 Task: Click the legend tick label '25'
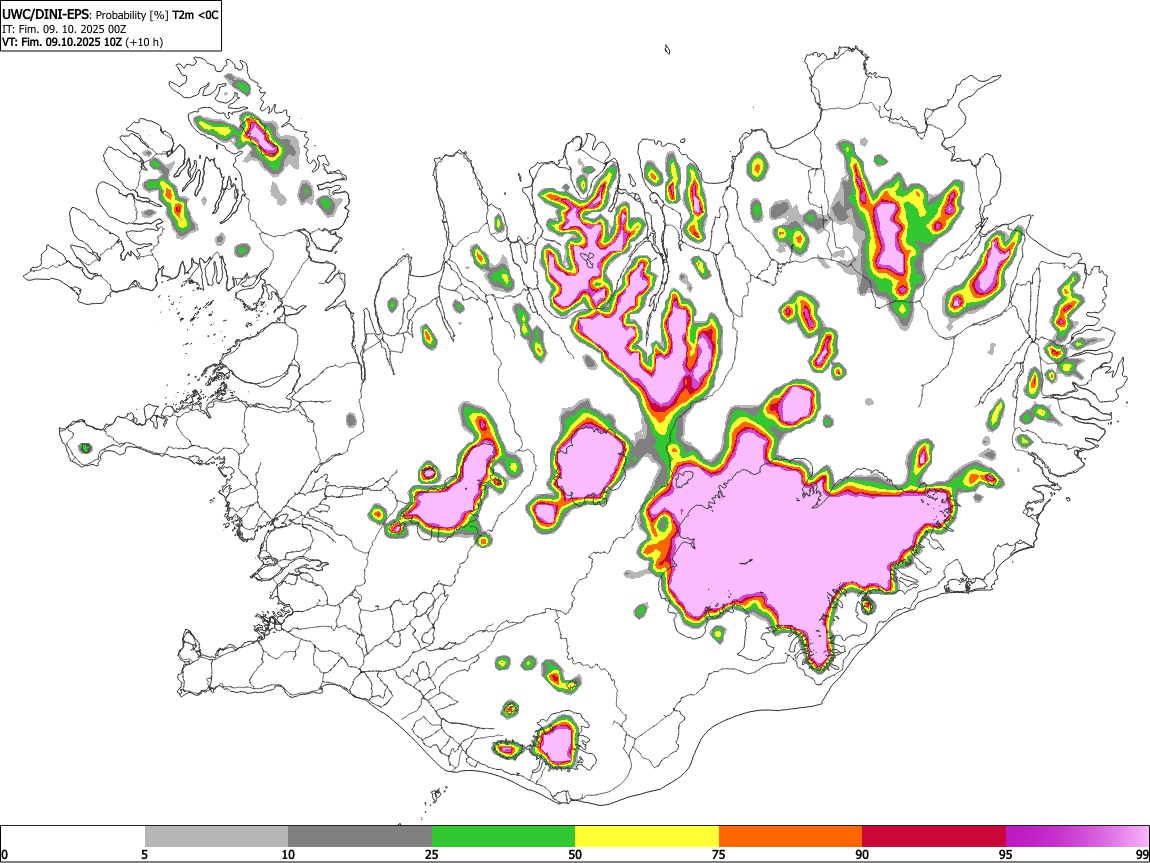point(432,855)
